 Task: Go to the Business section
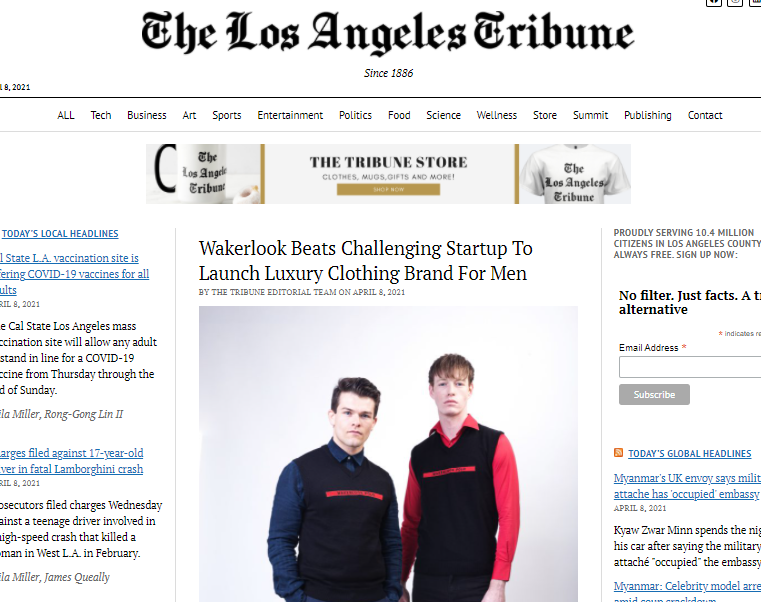(147, 115)
